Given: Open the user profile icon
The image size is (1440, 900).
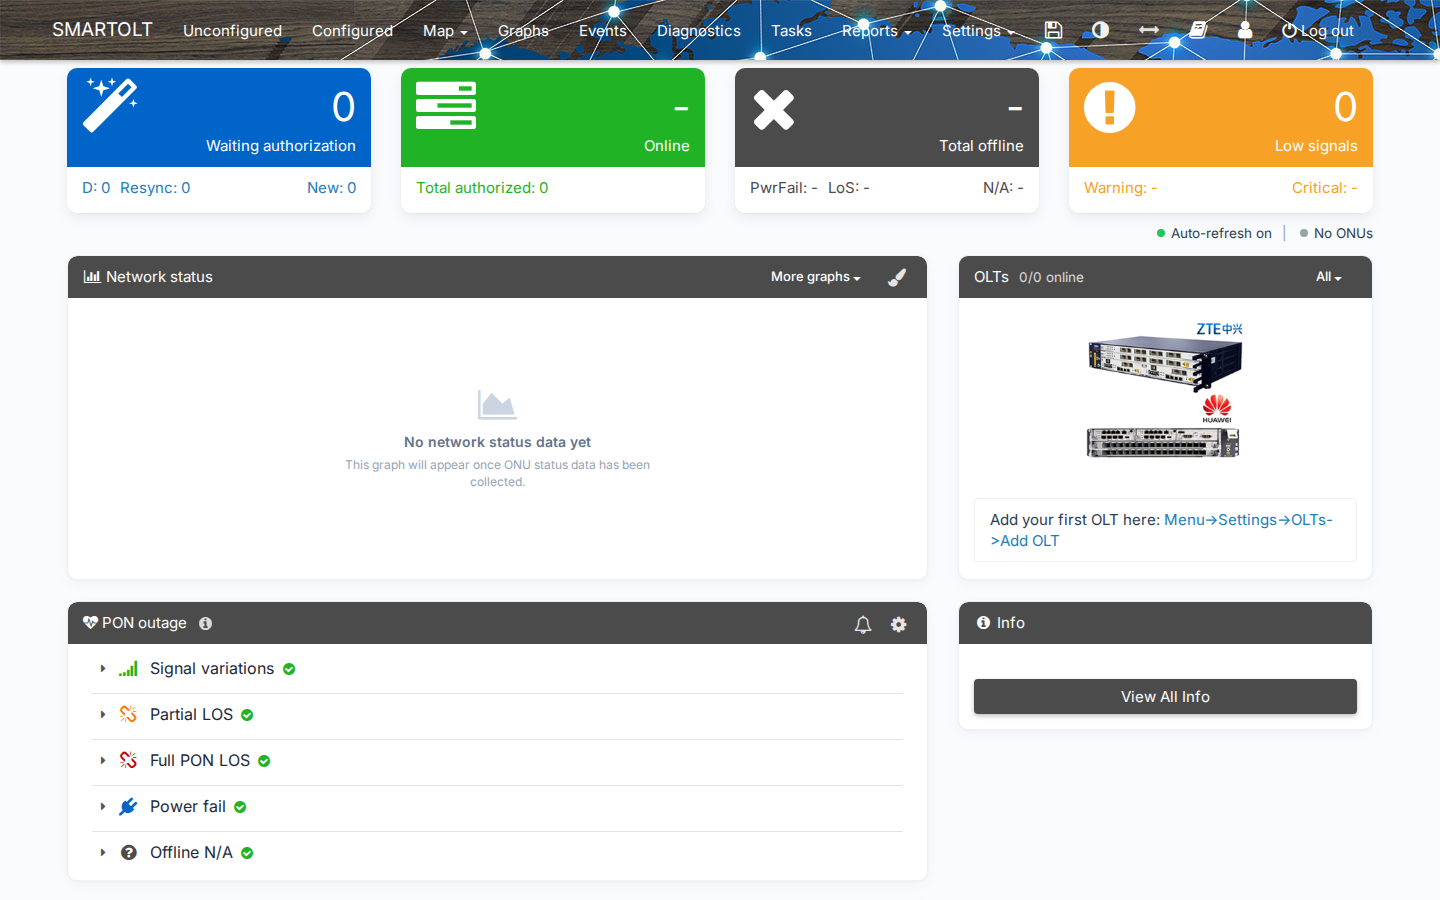Looking at the screenshot, I should [1245, 30].
